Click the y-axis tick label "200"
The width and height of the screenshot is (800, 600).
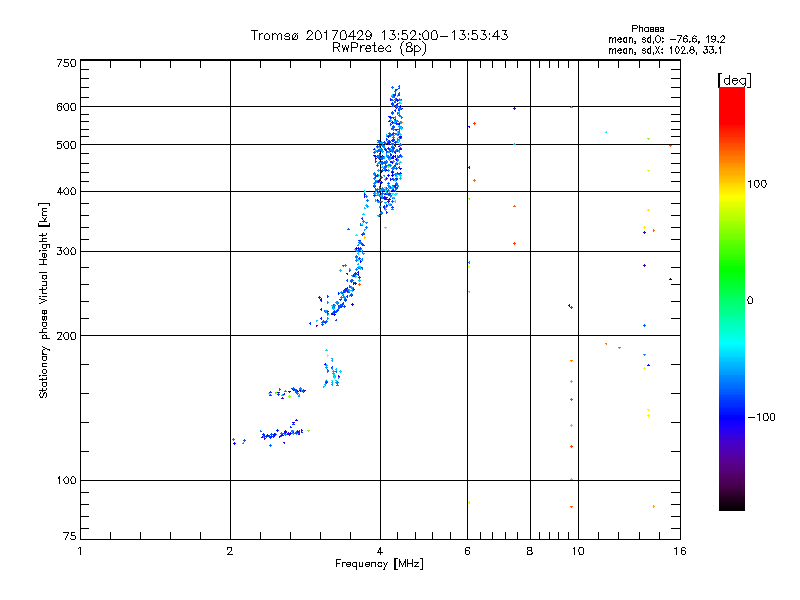pyautogui.click(x=66, y=336)
